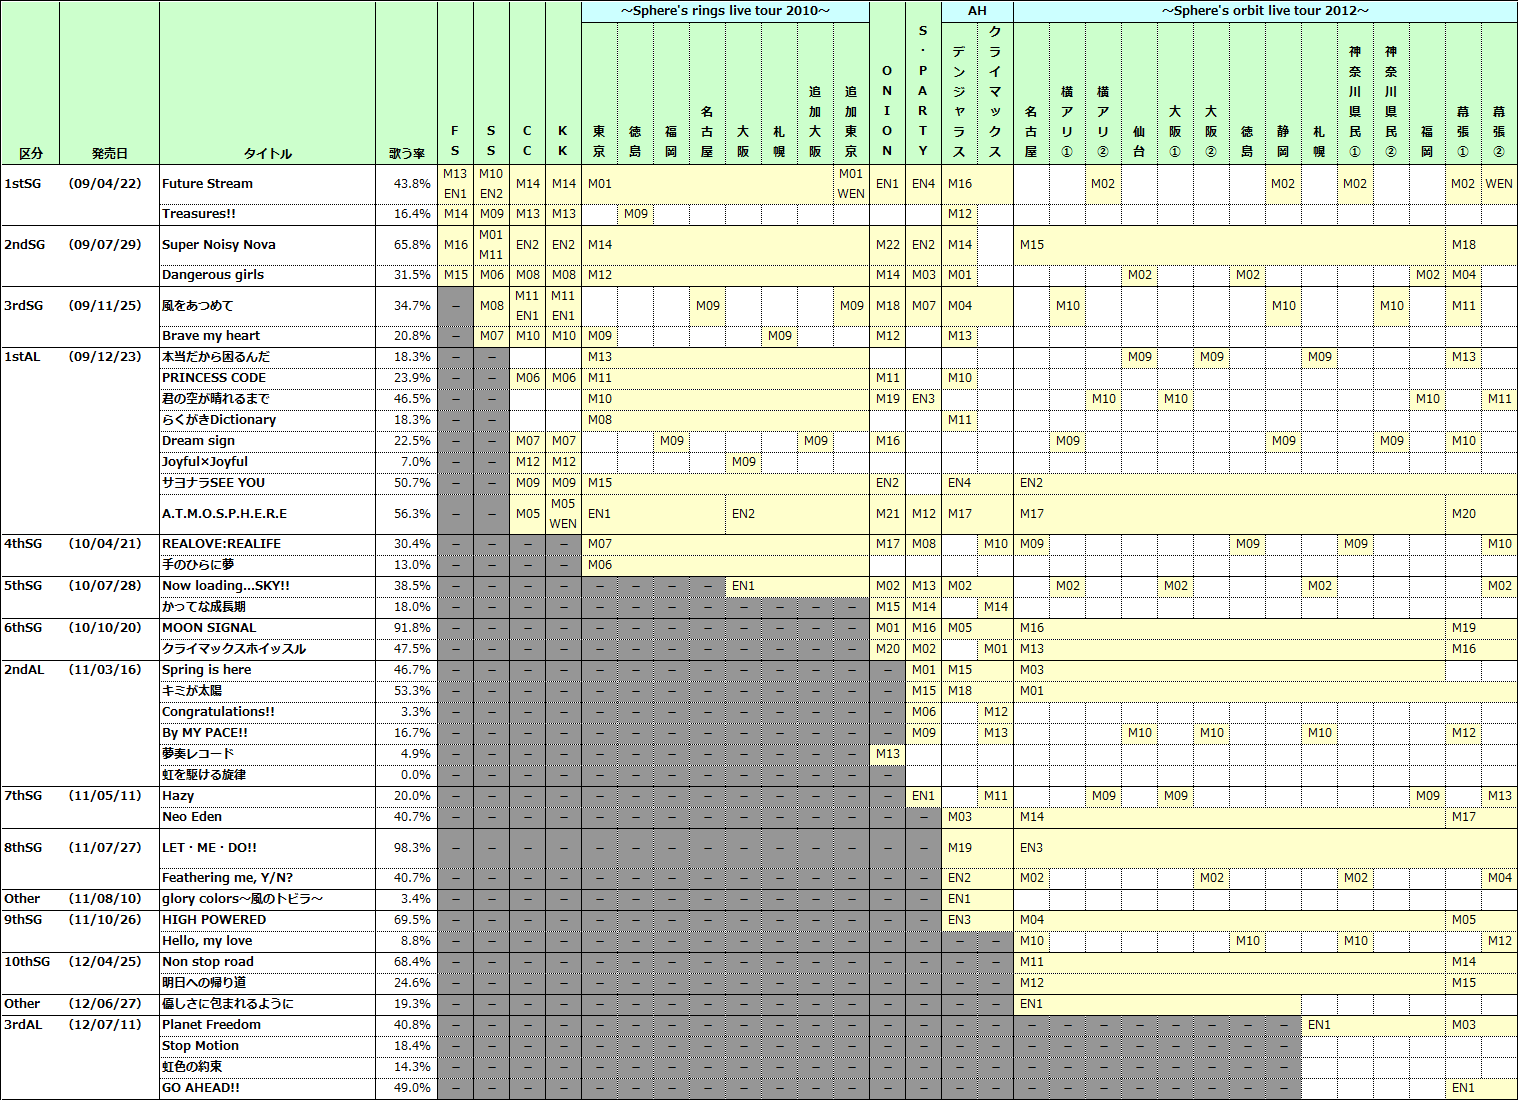Select the GO AHEAD!! title cell
Image resolution: width=1518 pixels, height=1100 pixels.
[x=268, y=1088]
